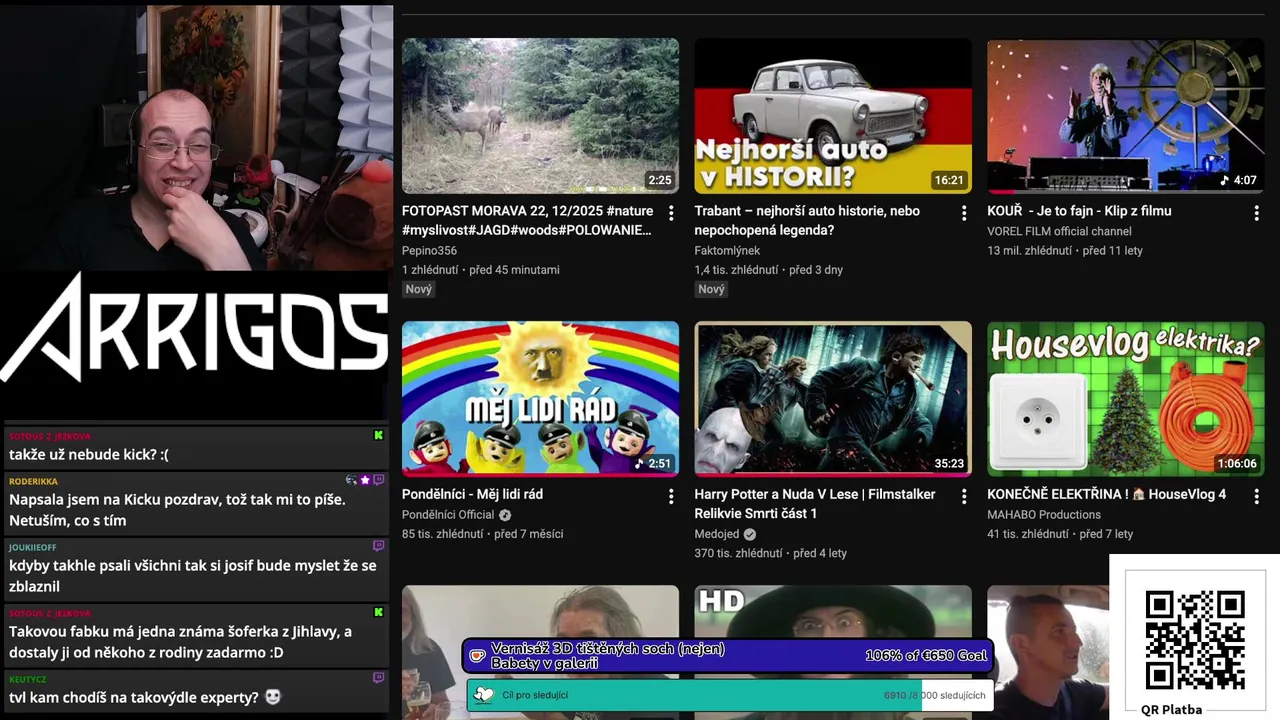Click Twitch icon on JOUKIIEOFF message

click(x=378, y=546)
